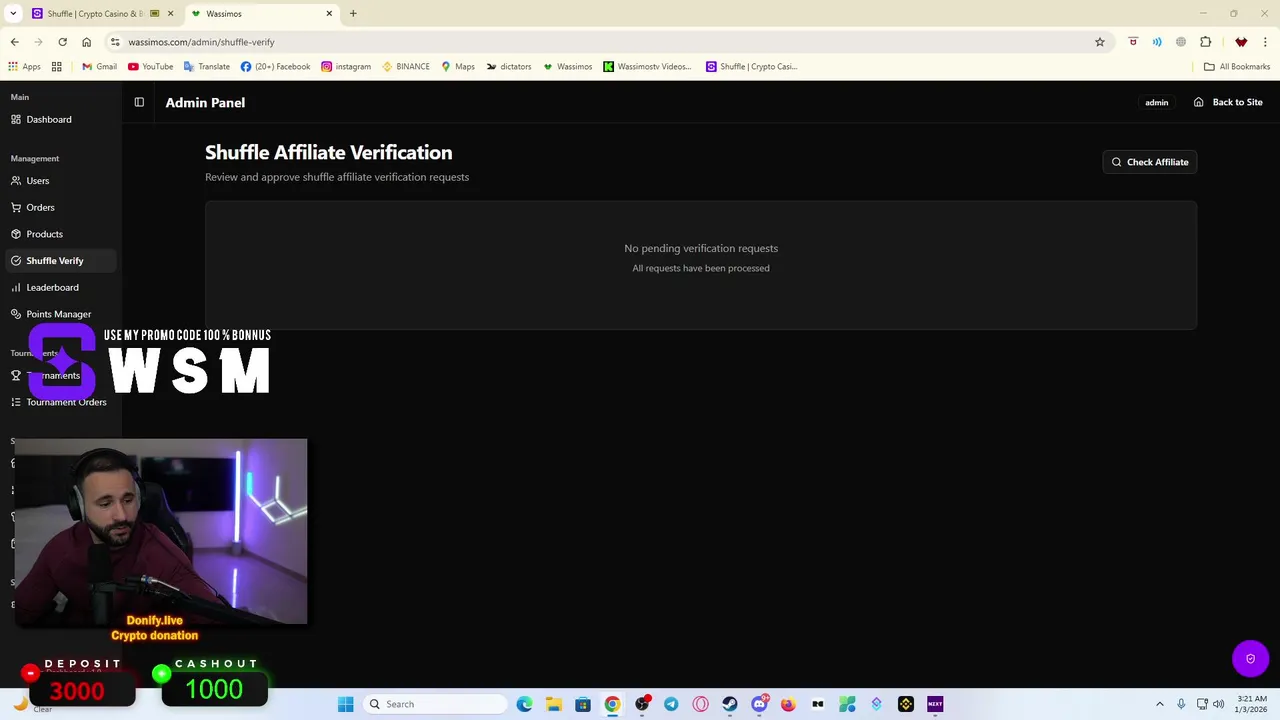This screenshot has height=720, width=1280.
Task: Open the Windows Start menu
Action: 345,704
